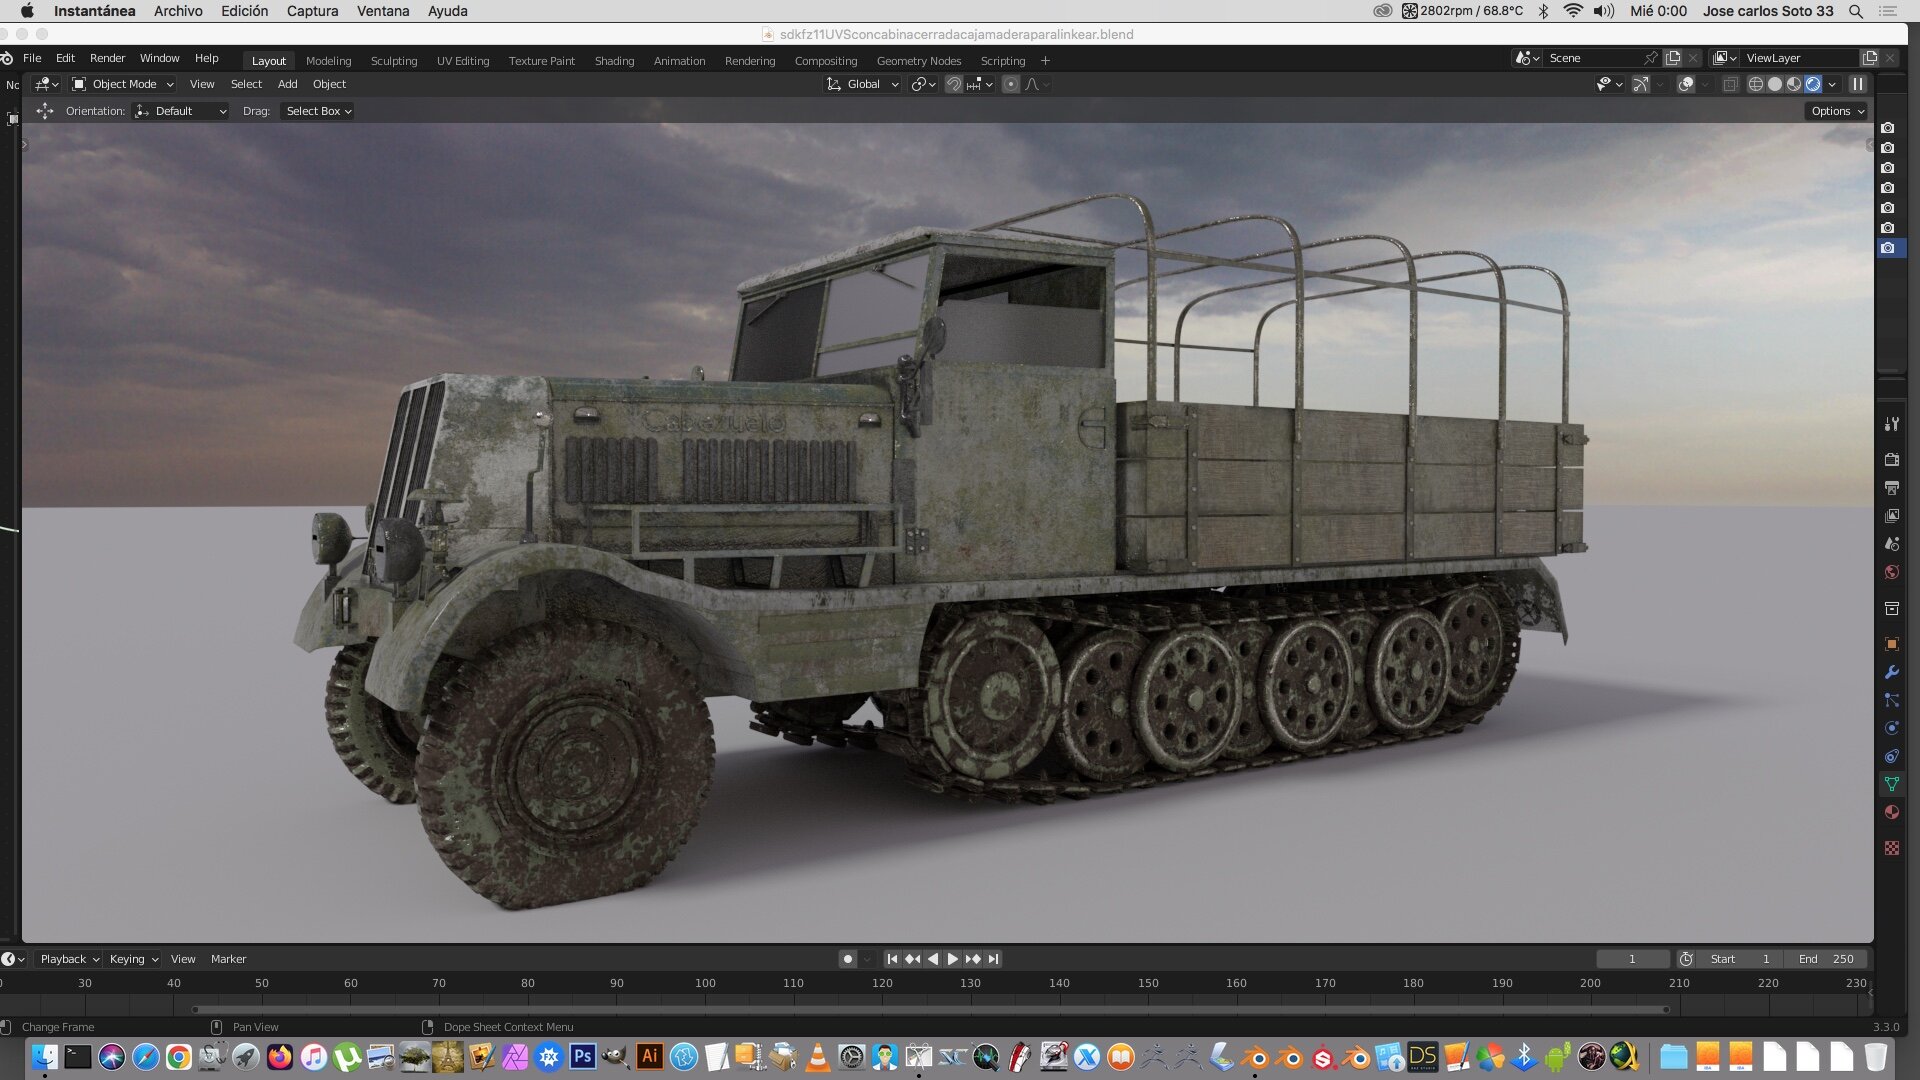This screenshot has height=1080, width=1920.
Task: Open the Global transform orientation dropdown
Action: tap(862, 84)
